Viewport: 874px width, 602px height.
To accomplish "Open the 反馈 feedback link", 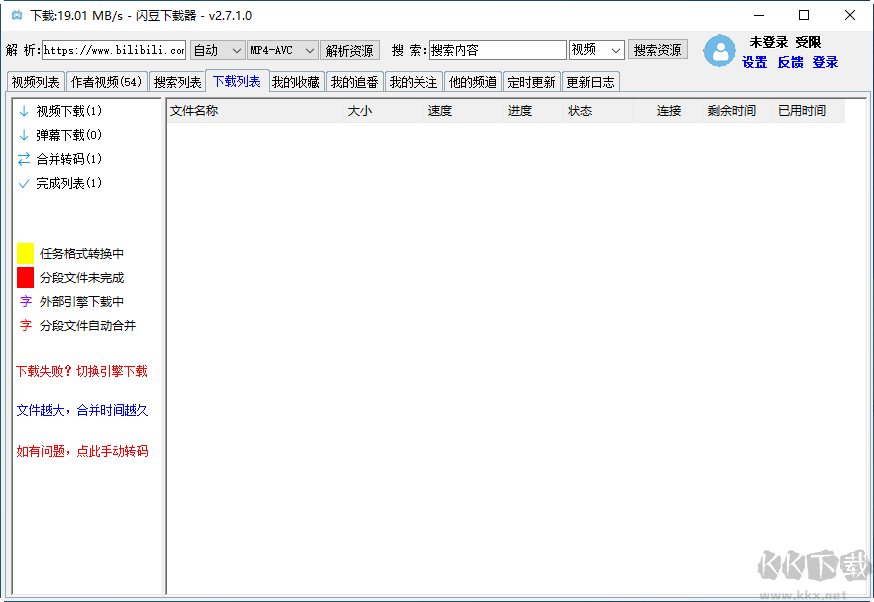I will [x=790, y=62].
